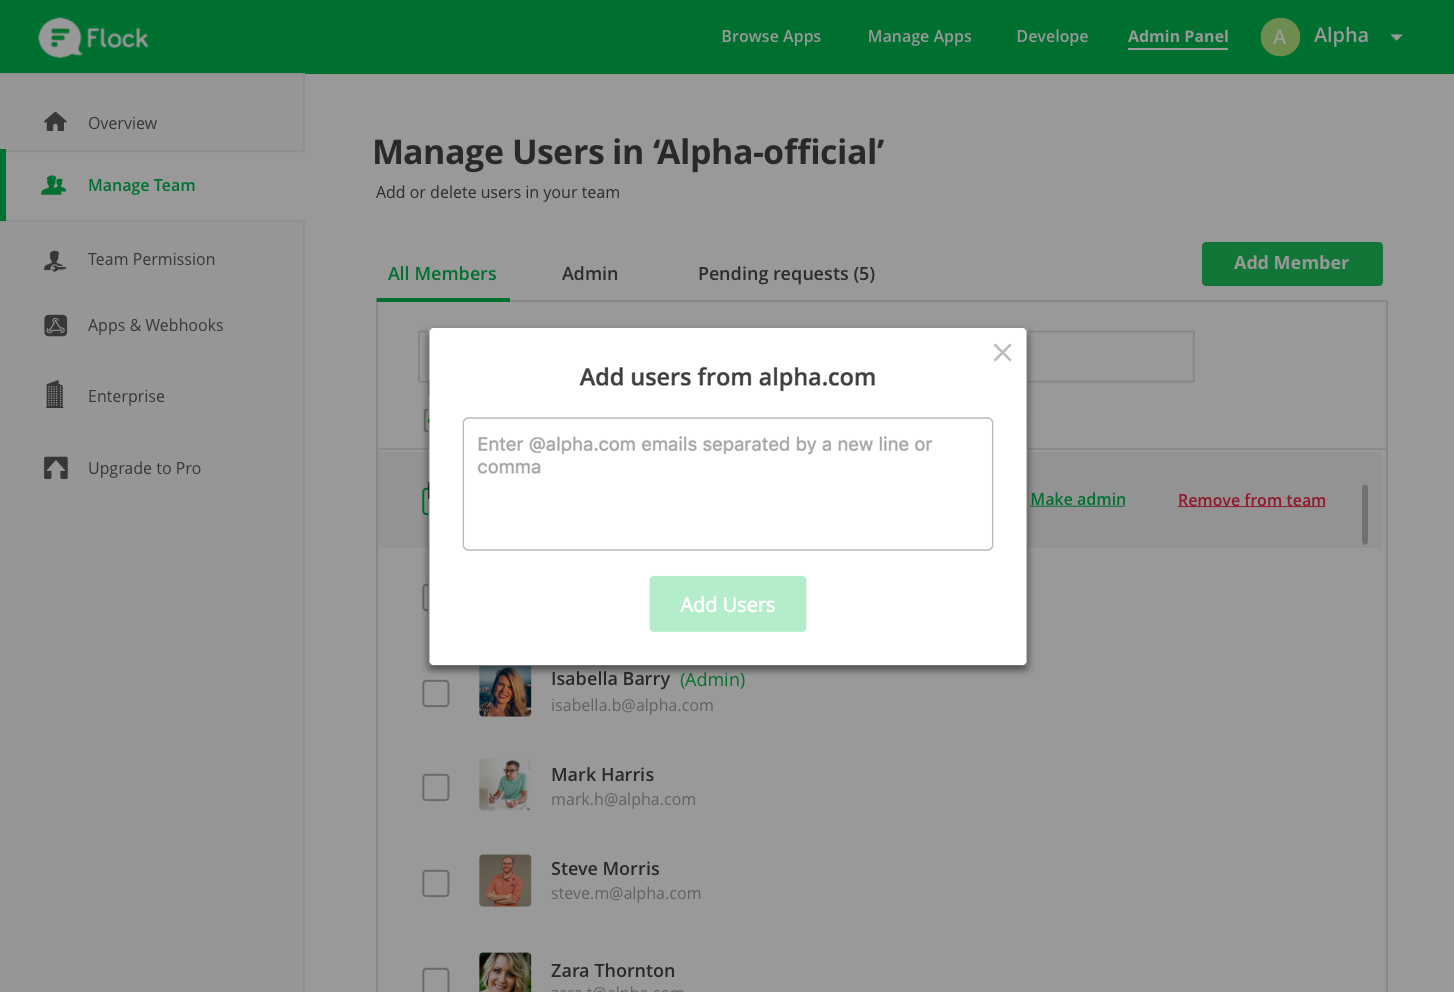Screen dimensions: 1454x992
Task: Open the Pending requests (5) tab
Action: (786, 274)
